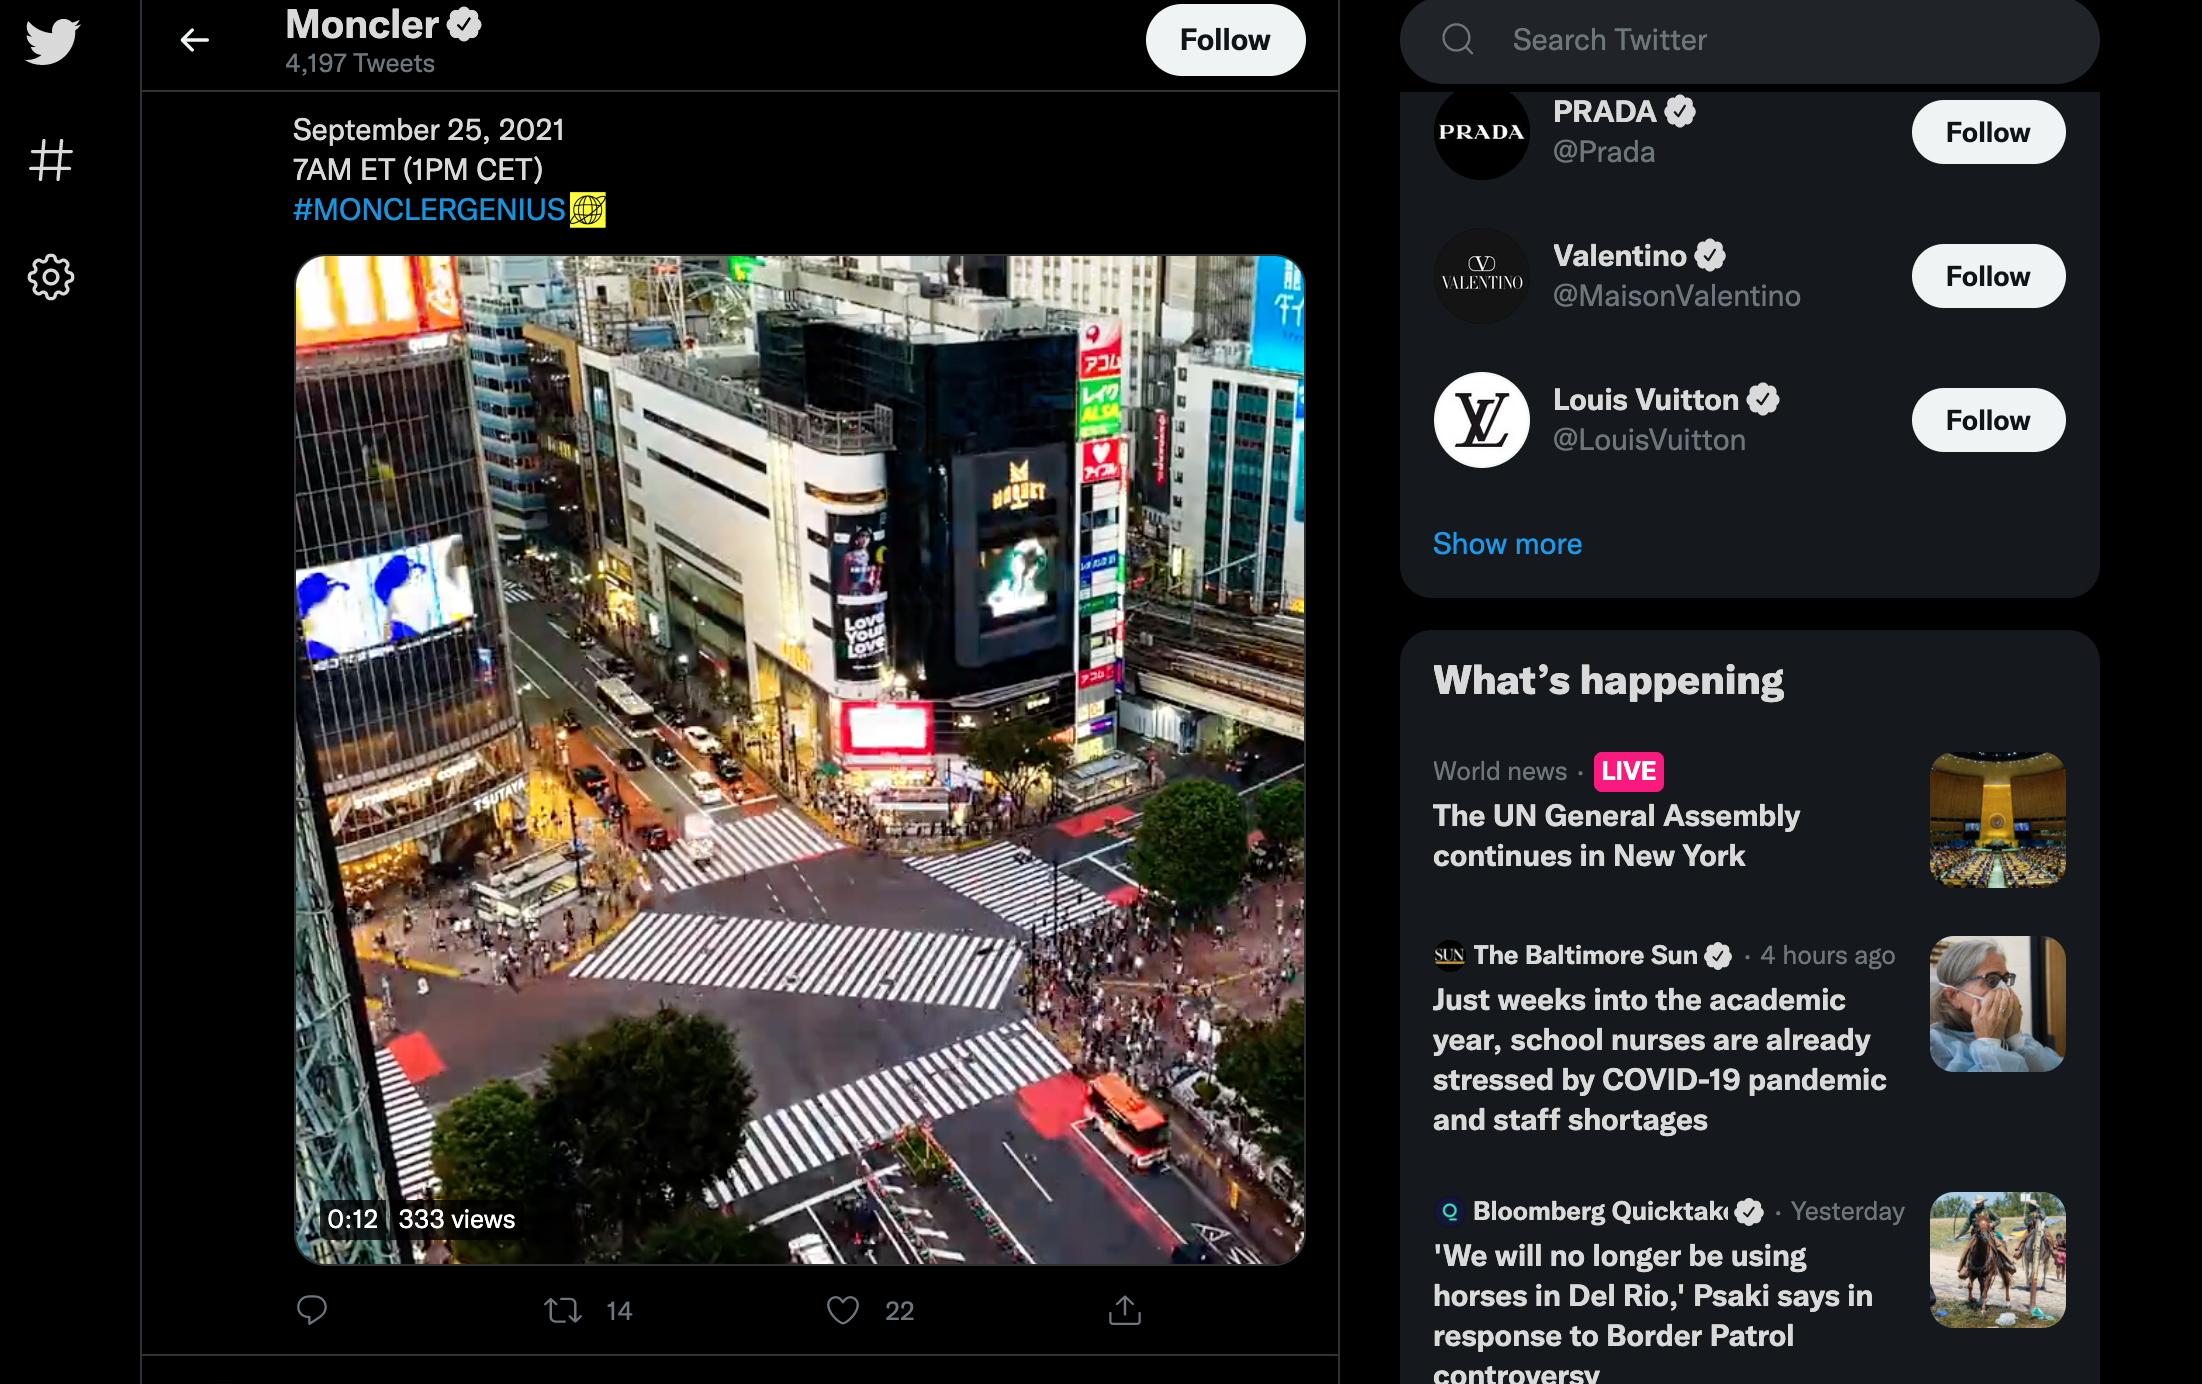Reply to the Moncler tweet
Viewport: 2202px width, 1384px height.
[312, 1310]
